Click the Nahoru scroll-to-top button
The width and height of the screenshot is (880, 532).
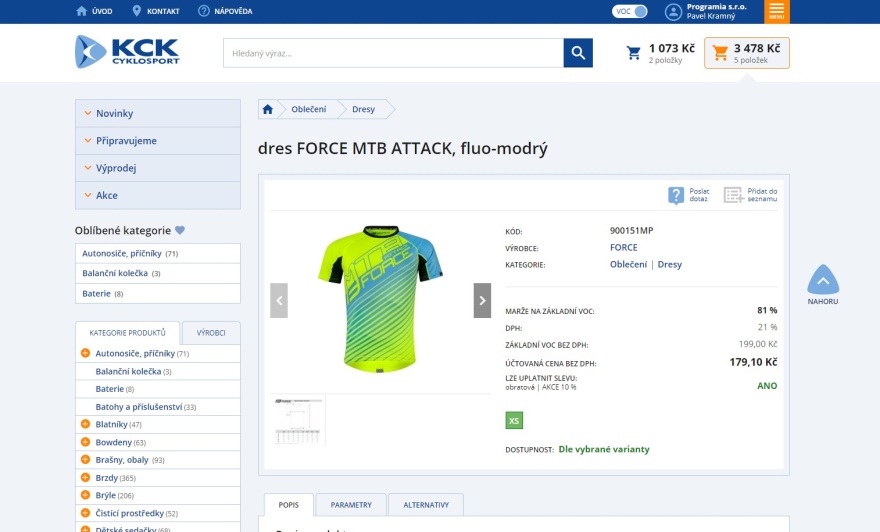[x=823, y=285]
